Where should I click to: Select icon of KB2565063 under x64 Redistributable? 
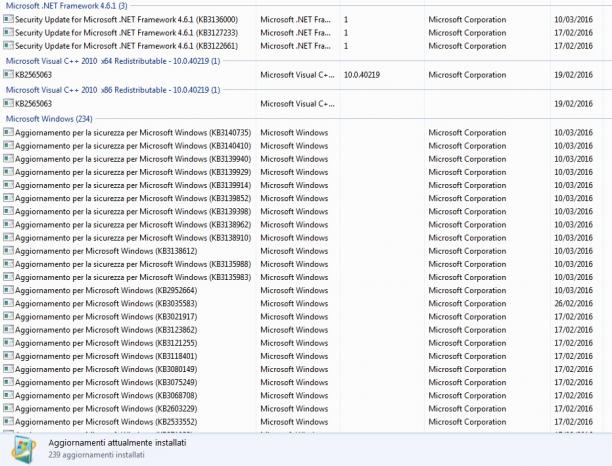point(8,75)
